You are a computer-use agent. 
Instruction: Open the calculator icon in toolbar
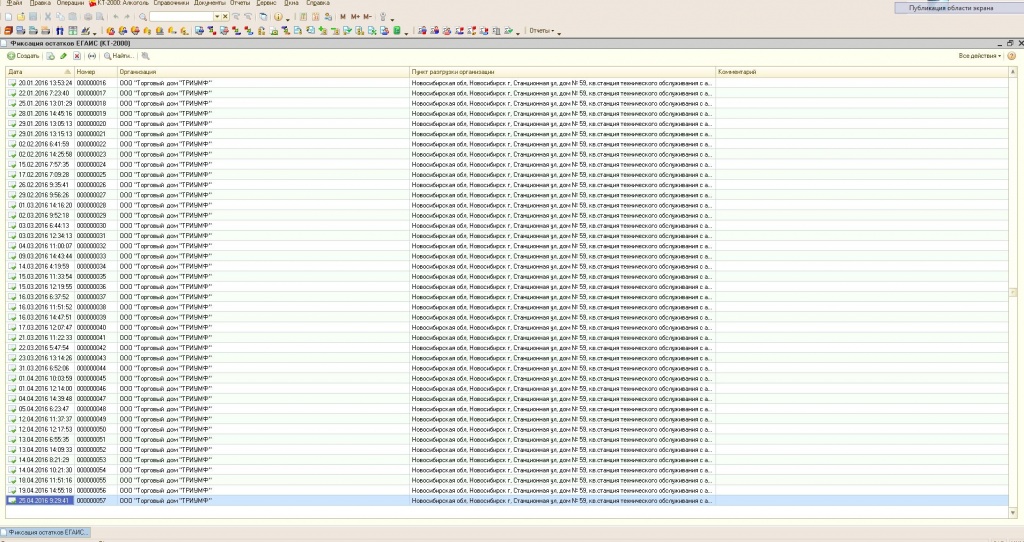click(x=303, y=17)
